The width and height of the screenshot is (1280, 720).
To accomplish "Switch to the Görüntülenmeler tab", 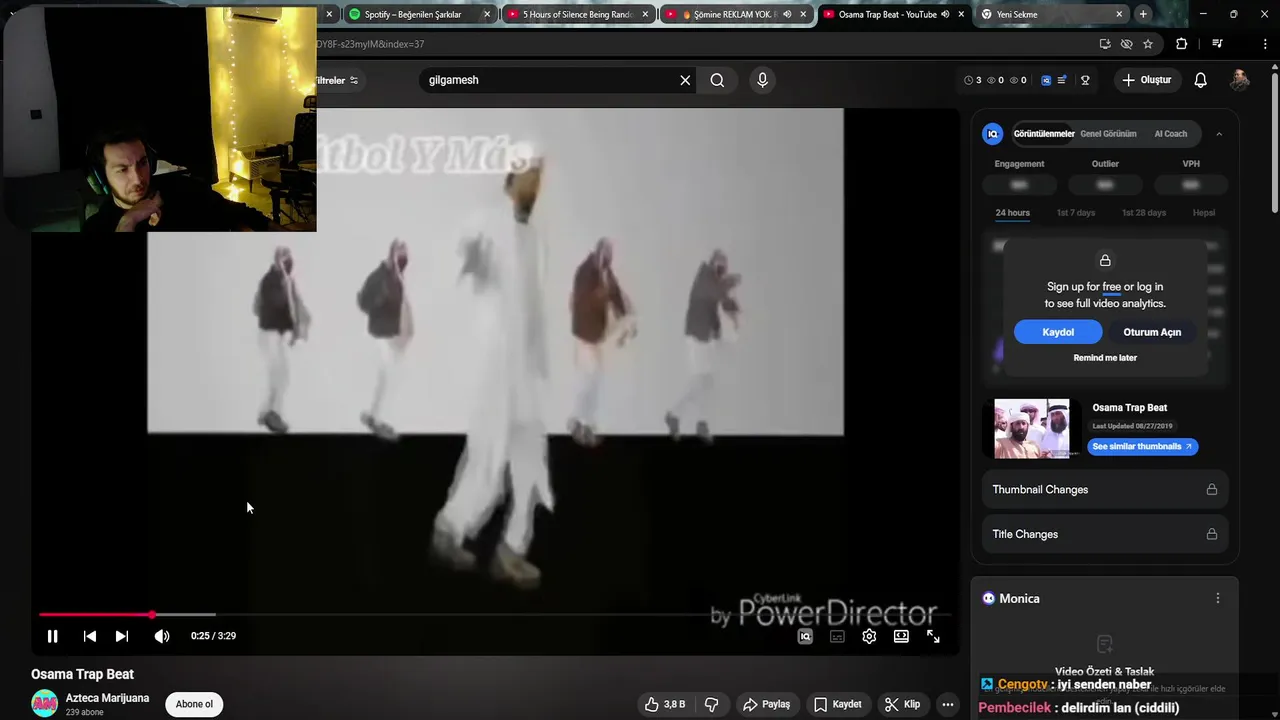I will (1044, 134).
